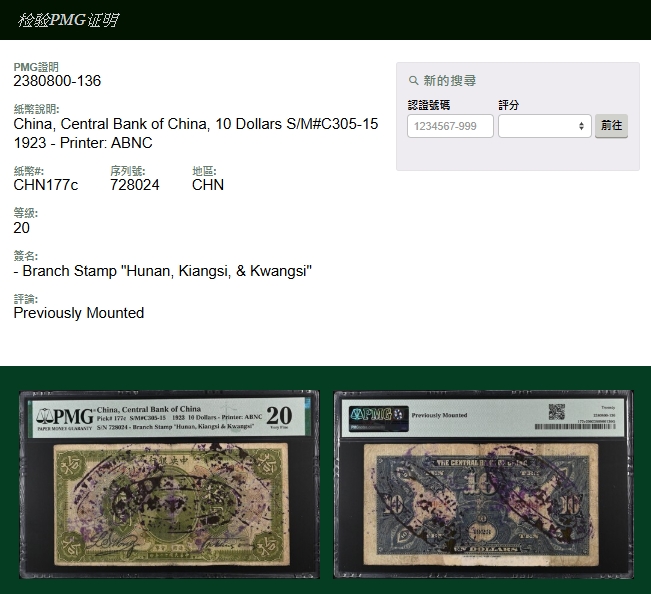Click the magnifier icon beside 新的搜尋
Screen dimensions: 651x594
coord(414,81)
